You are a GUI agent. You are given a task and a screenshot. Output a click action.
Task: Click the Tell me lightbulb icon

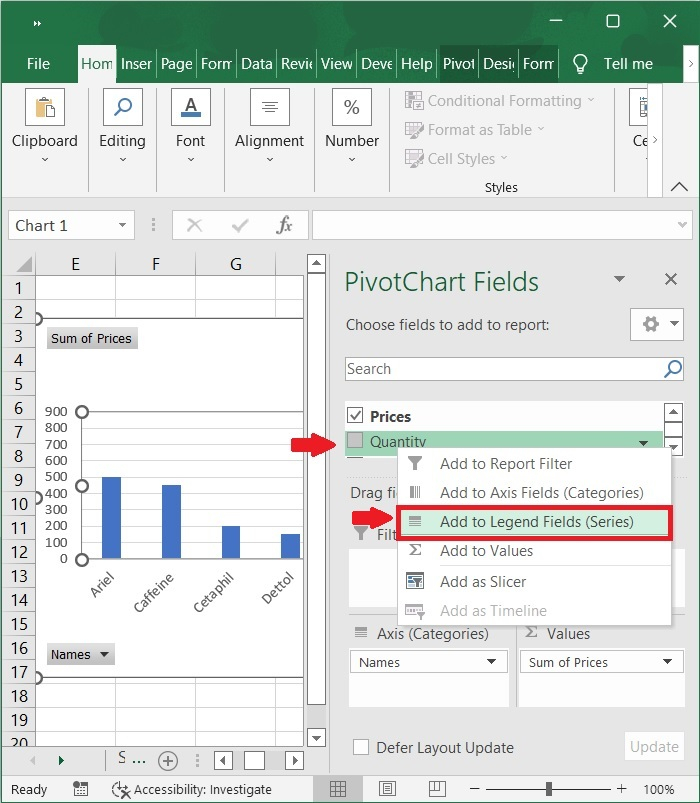pos(580,64)
